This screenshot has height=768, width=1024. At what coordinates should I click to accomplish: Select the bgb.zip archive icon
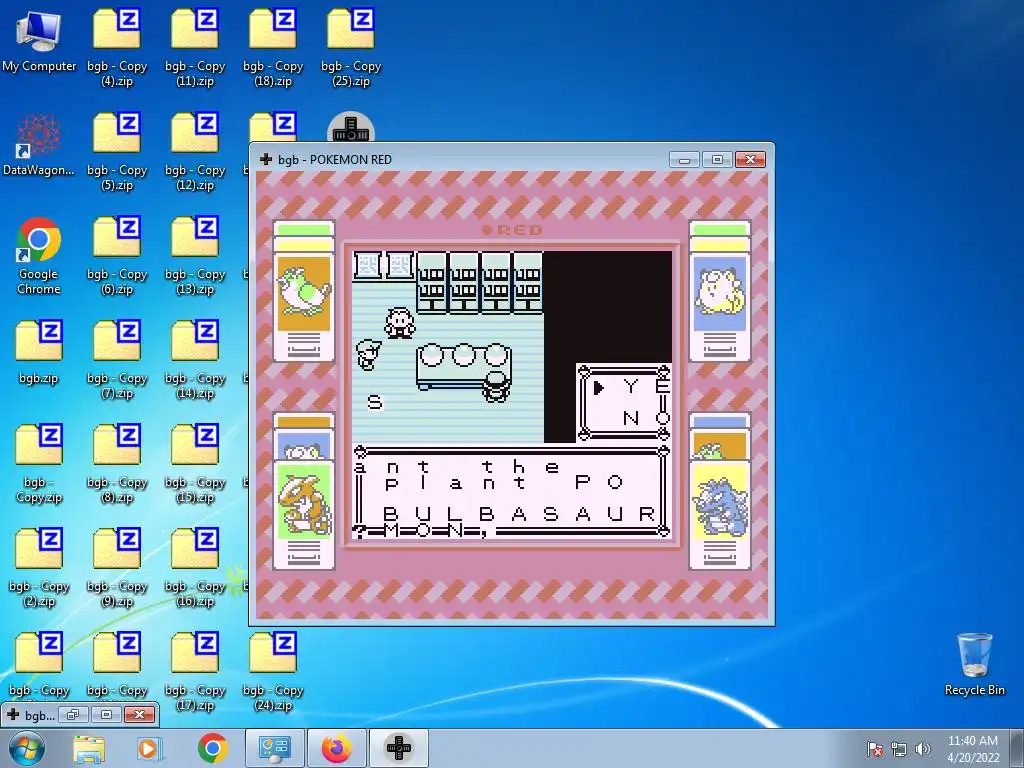point(39,353)
